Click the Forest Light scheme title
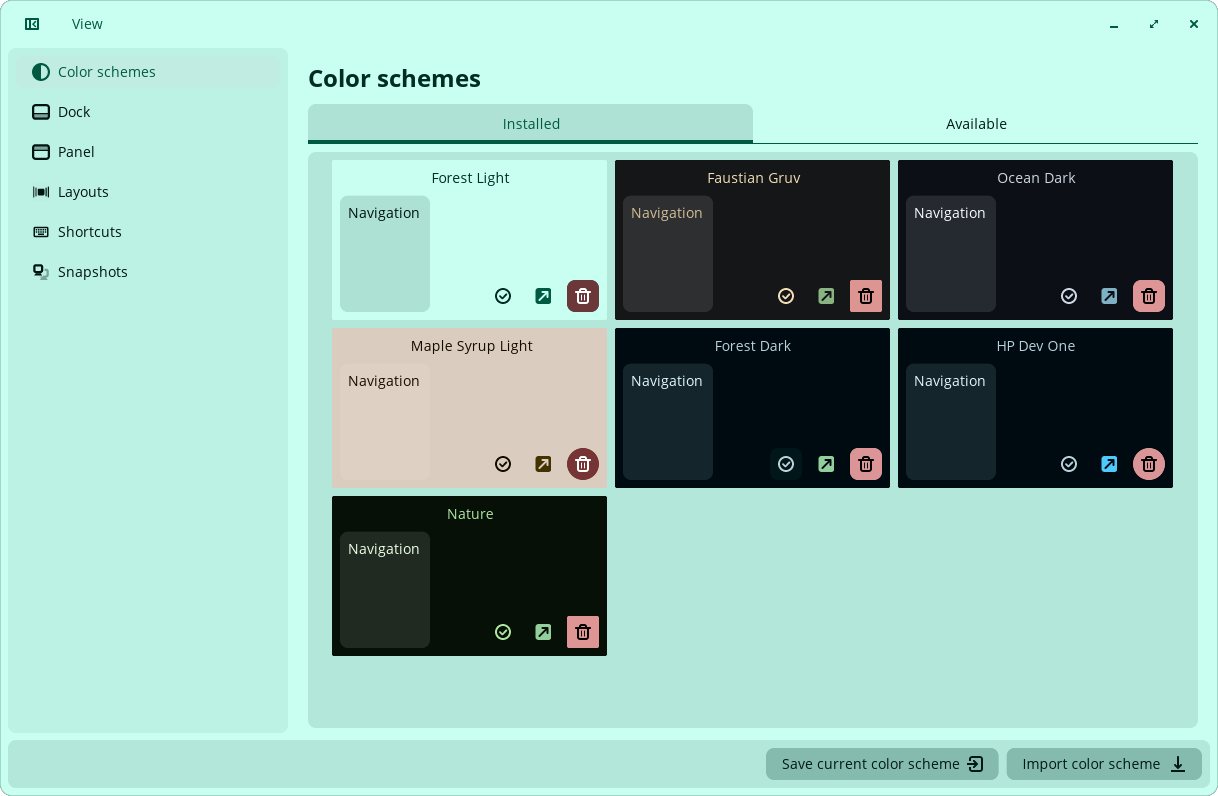Viewport: 1218px width, 796px height. pyautogui.click(x=470, y=178)
